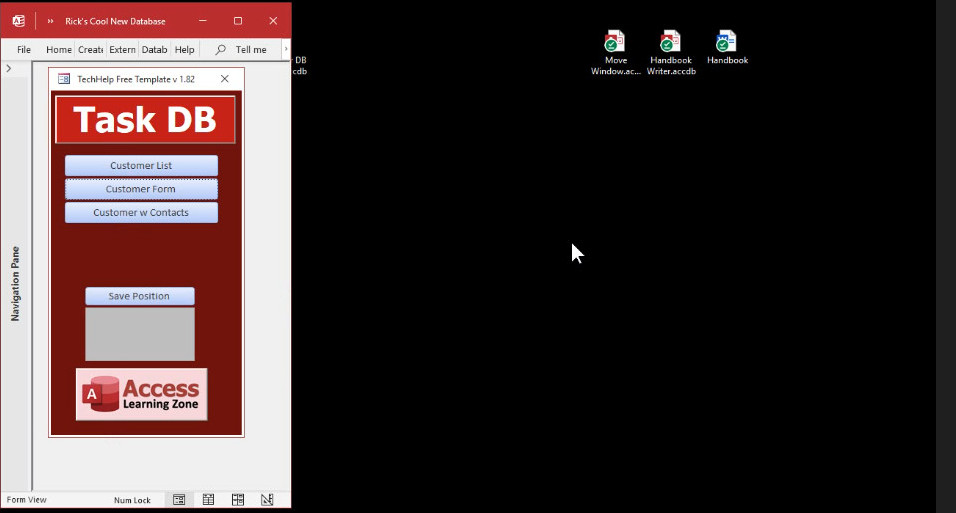
Task: Expand the Navigation Pane with the chevron
Action: [x=9, y=69]
